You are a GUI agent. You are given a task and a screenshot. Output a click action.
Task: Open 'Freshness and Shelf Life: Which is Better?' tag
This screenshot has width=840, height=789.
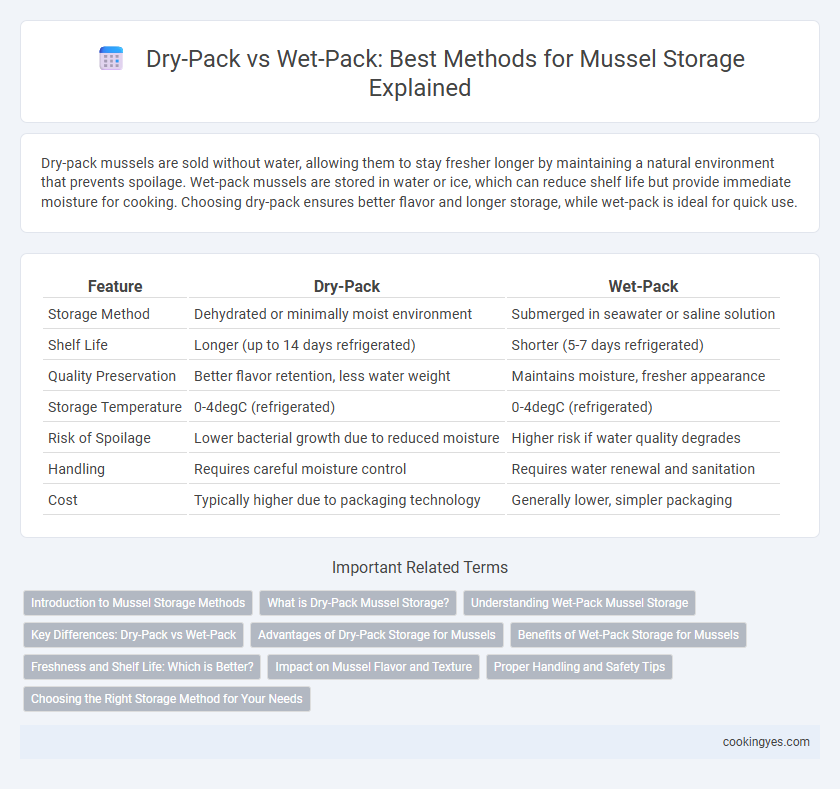[142, 667]
